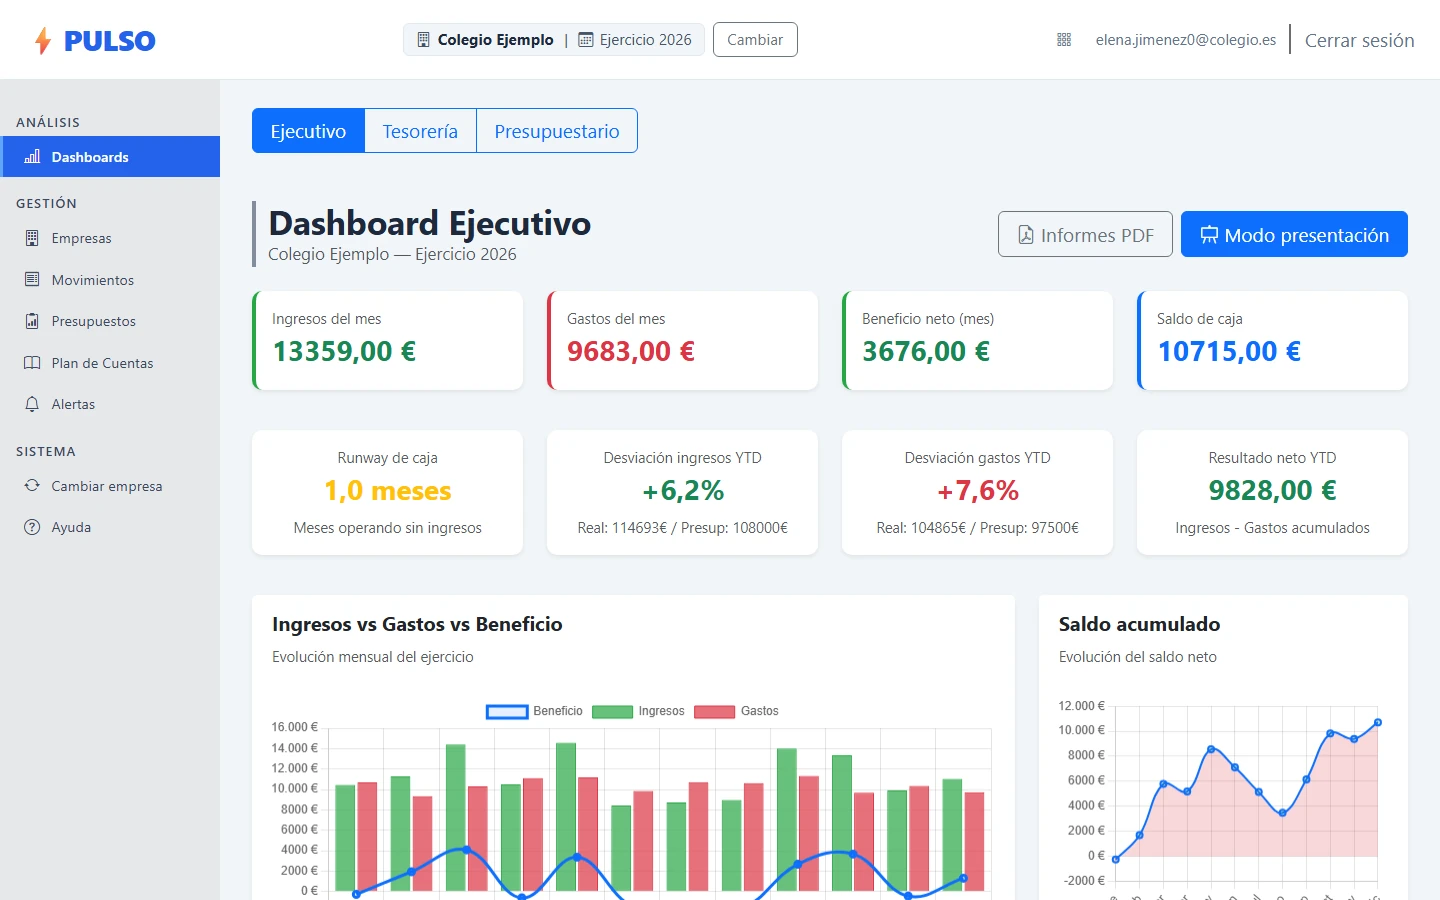Image resolution: width=1440 pixels, height=900 pixels.
Task: Open the Tesorería tab
Action: 420,131
